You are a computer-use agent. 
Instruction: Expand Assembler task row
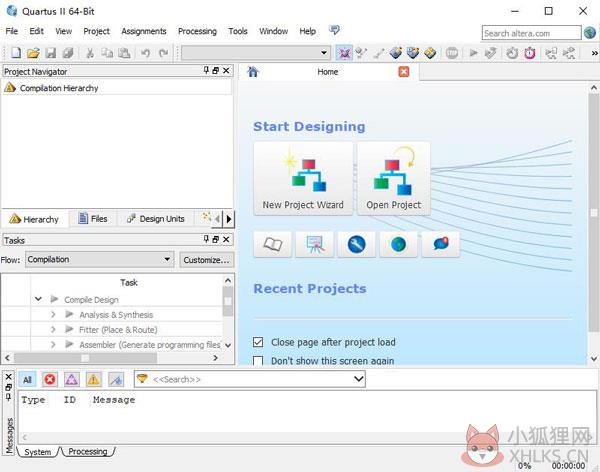click(x=53, y=345)
